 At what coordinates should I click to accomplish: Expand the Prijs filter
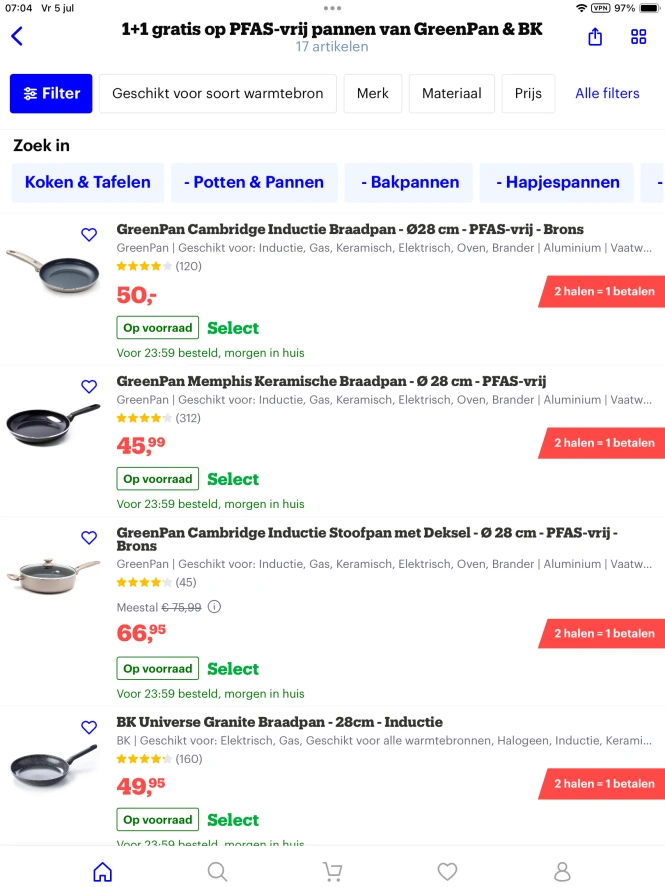(x=528, y=94)
